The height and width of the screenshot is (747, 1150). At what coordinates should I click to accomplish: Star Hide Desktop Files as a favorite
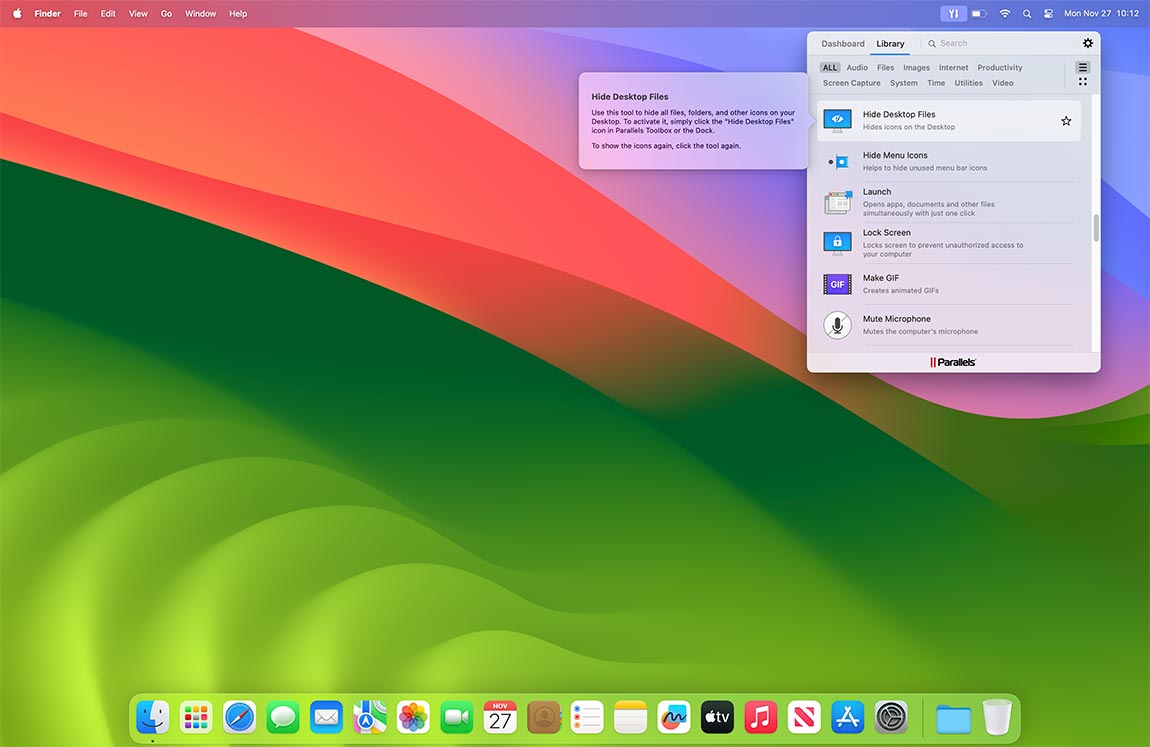pyautogui.click(x=1066, y=120)
